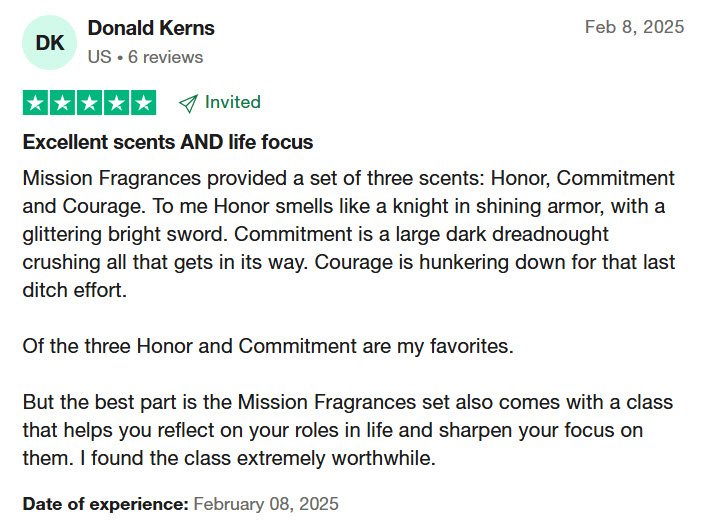Click the US country label
The height and width of the screenshot is (524, 721).
pyautogui.click(x=99, y=57)
